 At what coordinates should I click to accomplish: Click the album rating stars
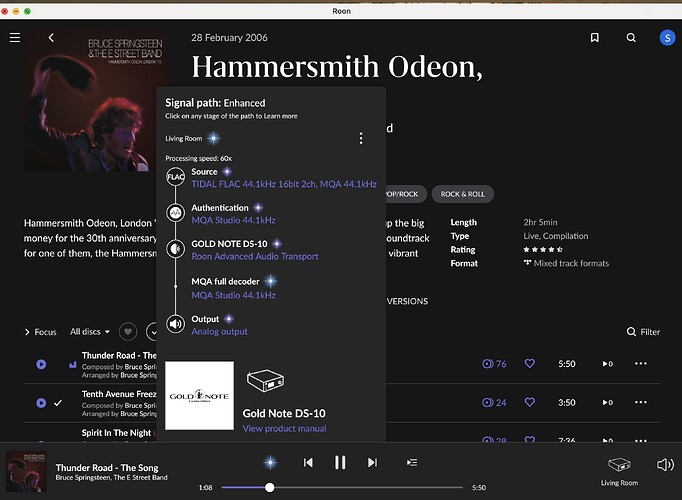click(x=543, y=250)
